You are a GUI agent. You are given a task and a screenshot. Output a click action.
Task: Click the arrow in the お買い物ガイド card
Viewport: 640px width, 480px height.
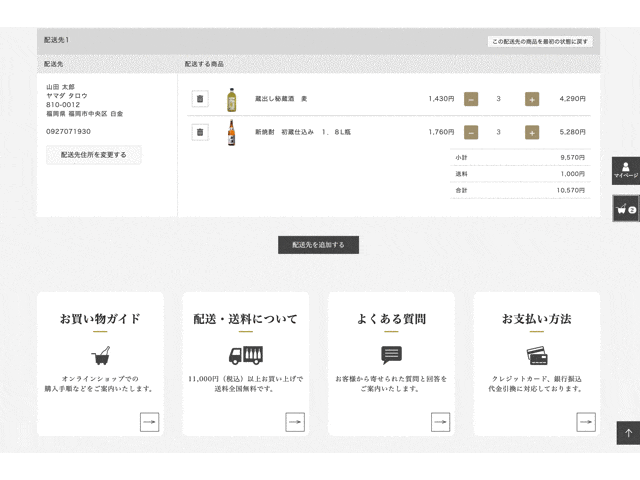click(x=149, y=422)
